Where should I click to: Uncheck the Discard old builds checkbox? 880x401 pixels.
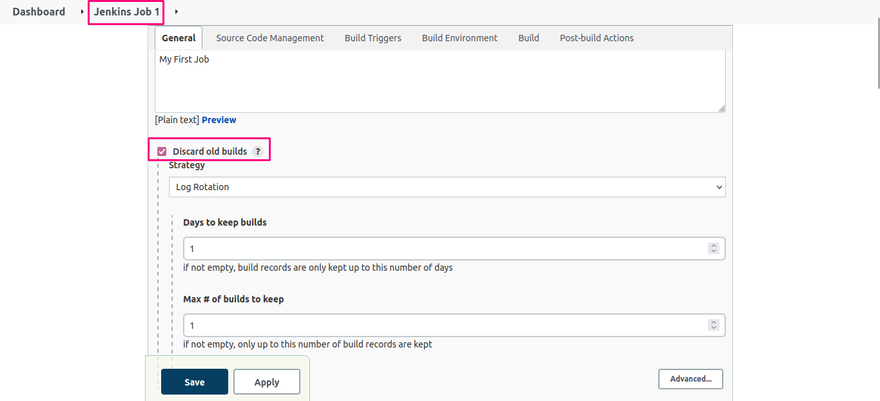click(x=162, y=151)
